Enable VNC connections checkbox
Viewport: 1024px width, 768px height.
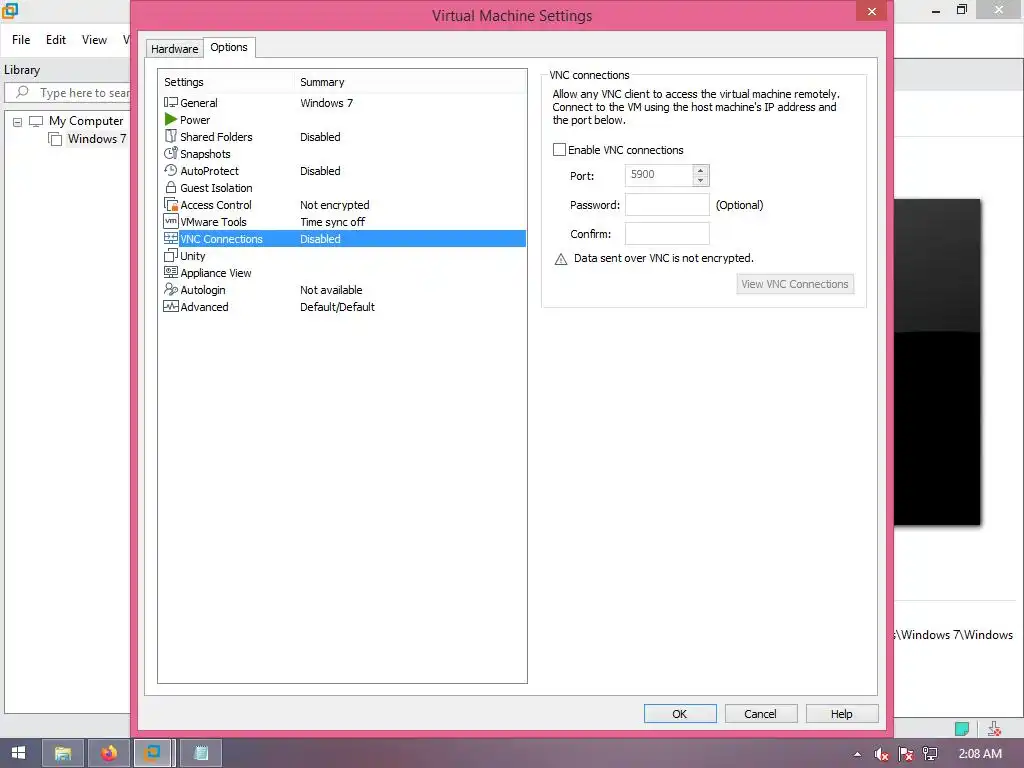(x=559, y=150)
